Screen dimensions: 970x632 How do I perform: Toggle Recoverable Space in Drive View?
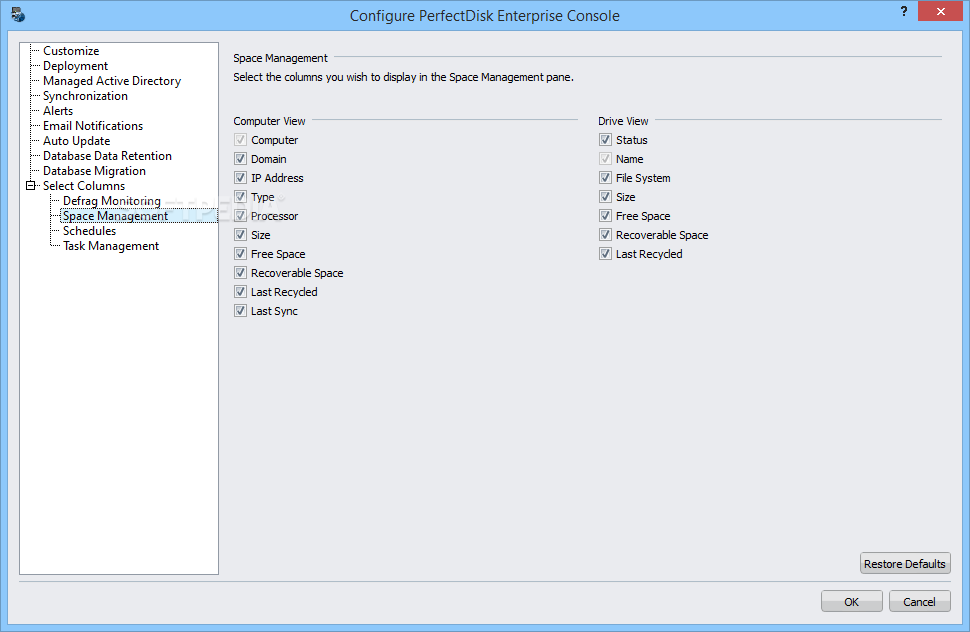coord(606,235)
